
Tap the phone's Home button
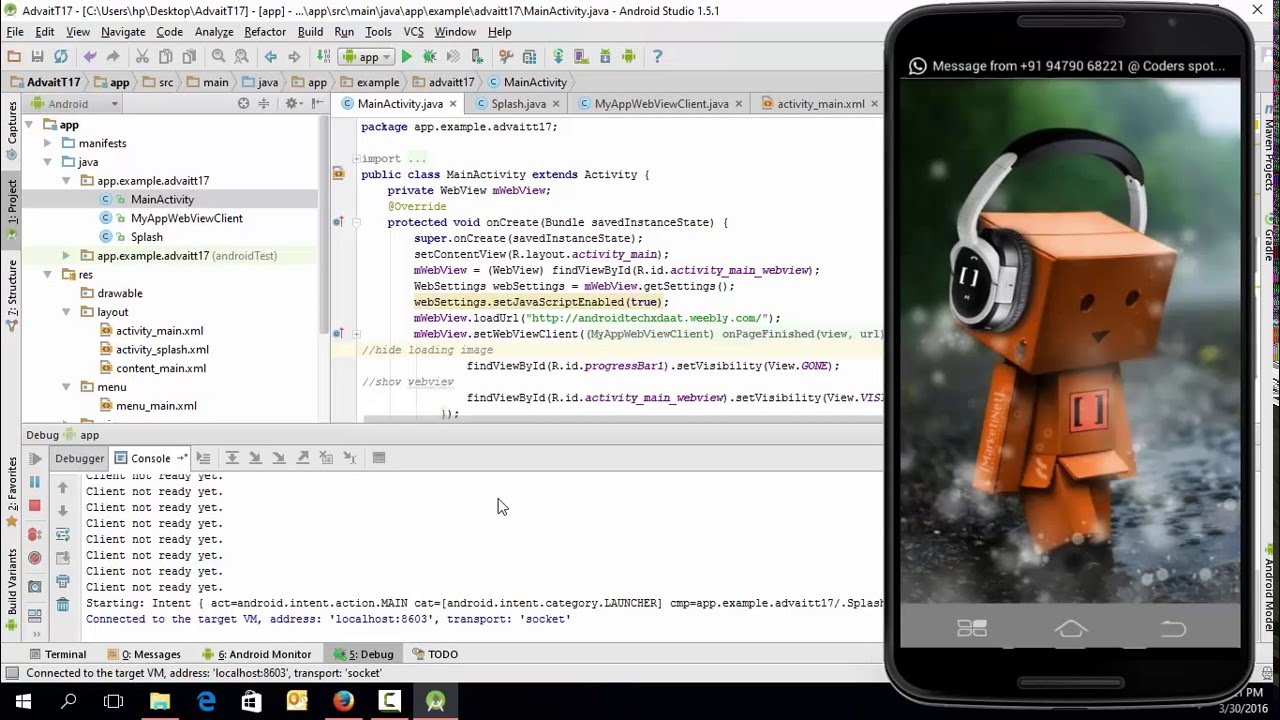coord(1071,628)
